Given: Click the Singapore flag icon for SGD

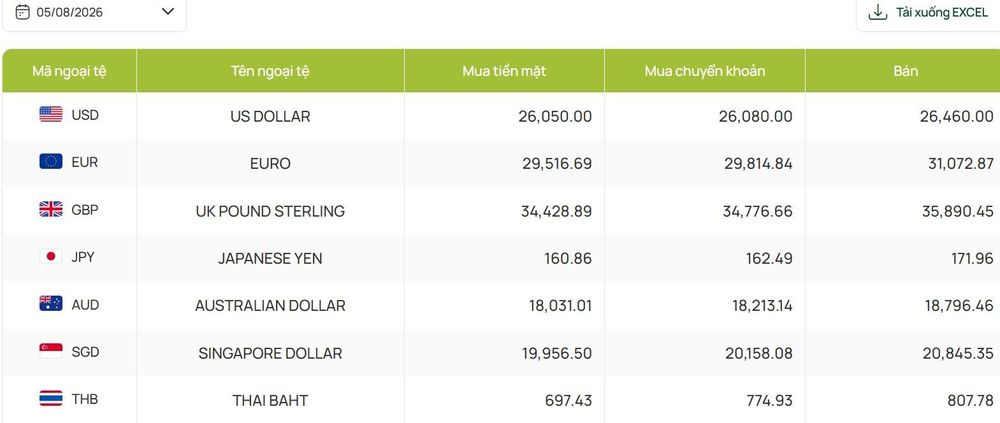Looking at the screenshot, I should pyautogui.click(x=51, y=352).
